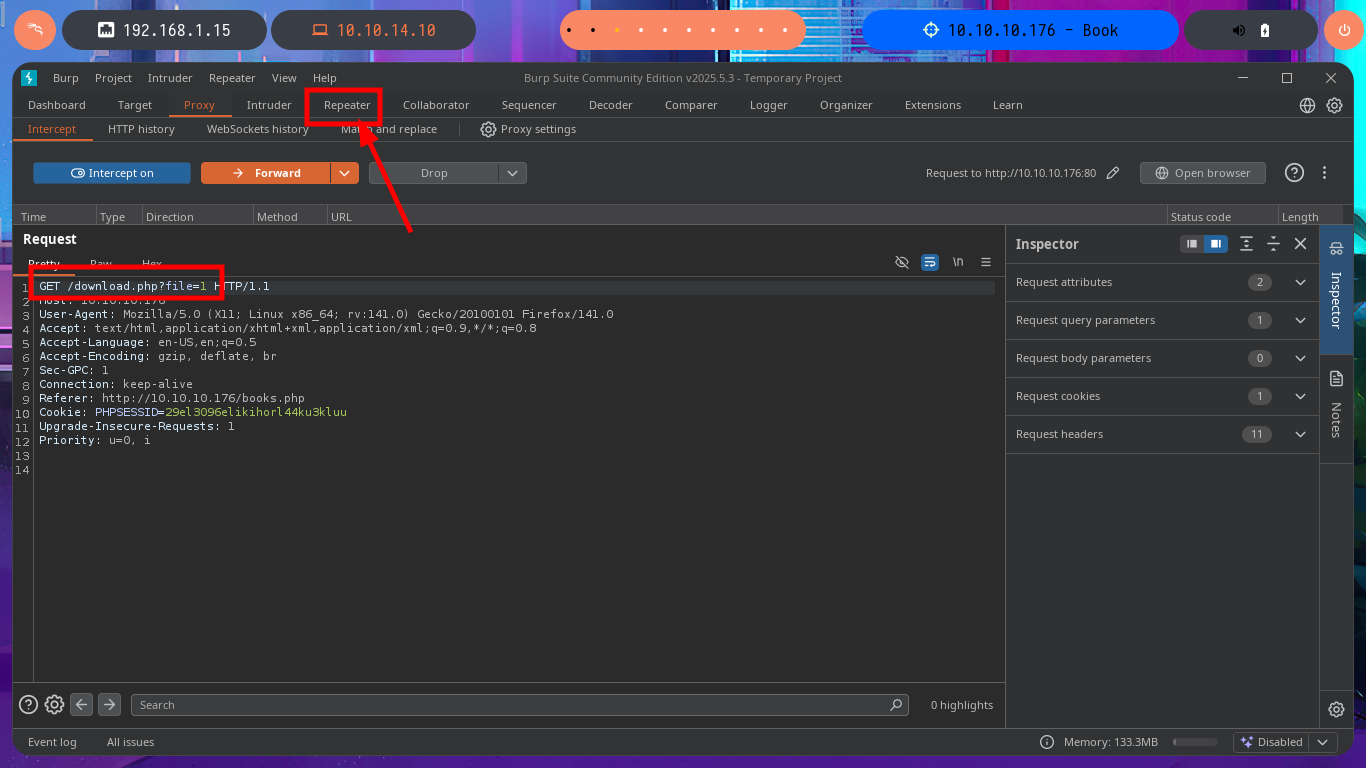Viewport: 1366px width, 768px height.
Task: Expand all Inspector sections
Action: click(x=1246, y=244)
